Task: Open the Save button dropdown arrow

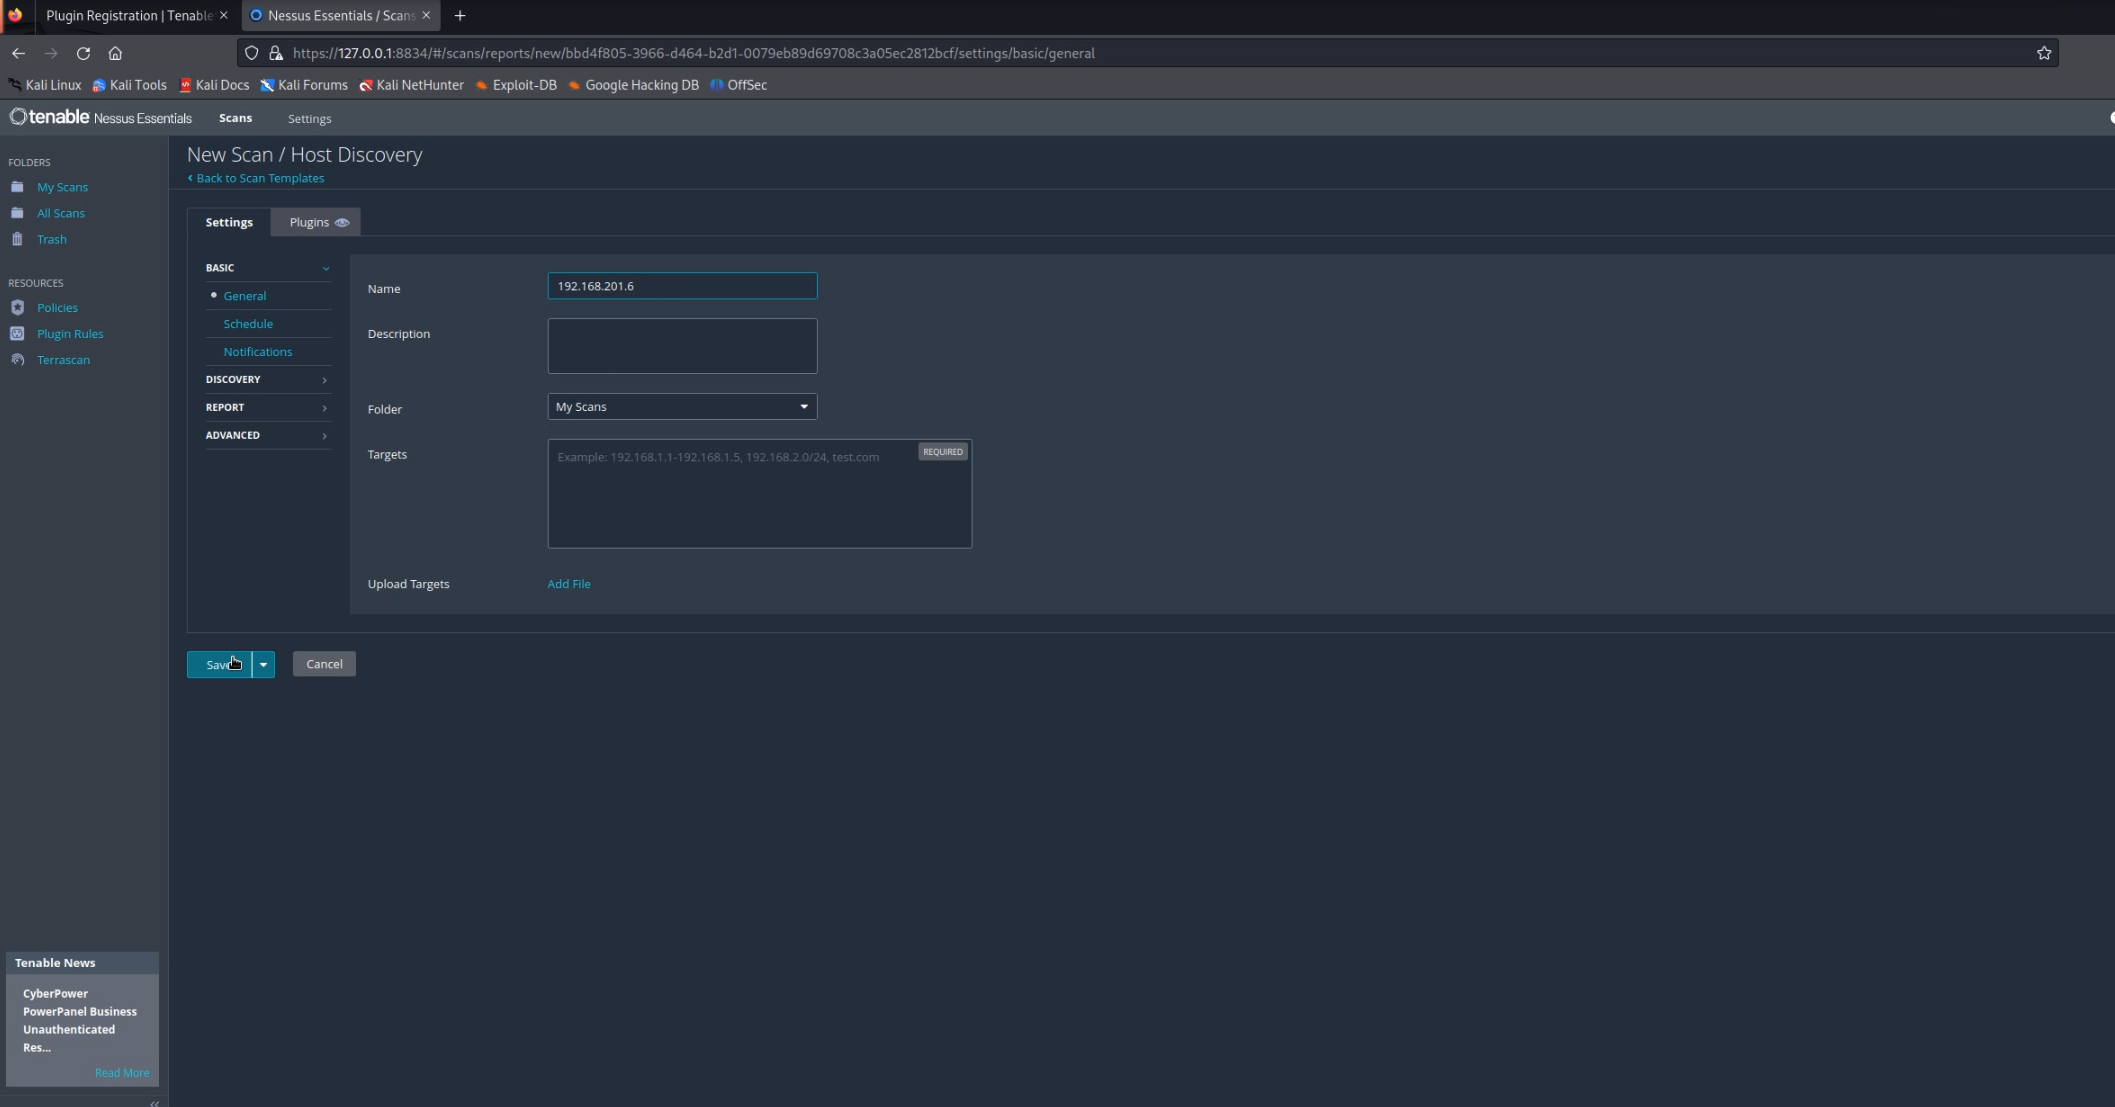Action: point(263,664)
